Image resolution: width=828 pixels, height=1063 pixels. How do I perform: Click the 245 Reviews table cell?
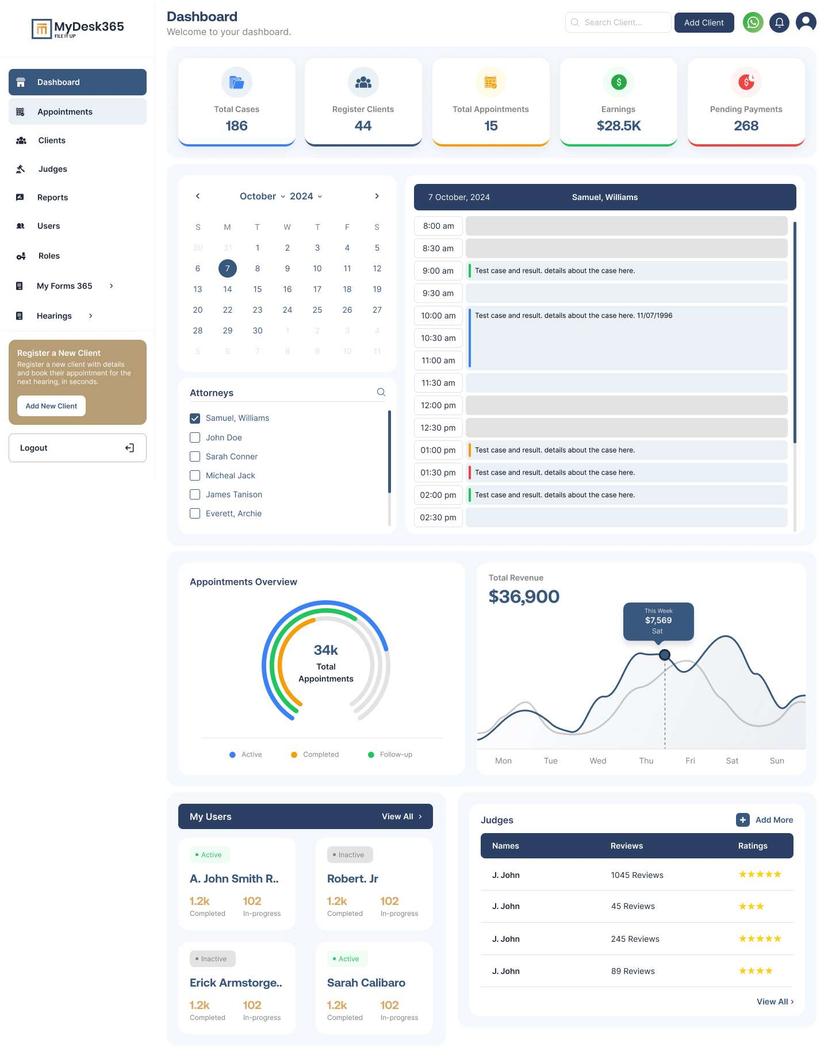coord(635,939)
